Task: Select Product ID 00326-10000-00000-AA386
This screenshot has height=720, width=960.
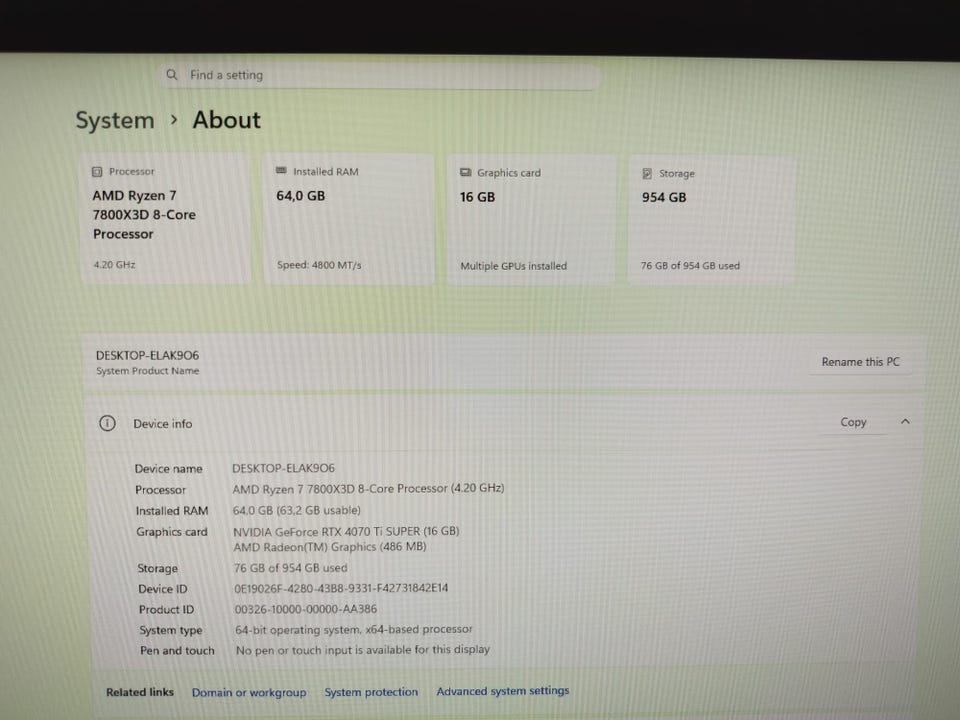Action: click(x=306, y=609)
